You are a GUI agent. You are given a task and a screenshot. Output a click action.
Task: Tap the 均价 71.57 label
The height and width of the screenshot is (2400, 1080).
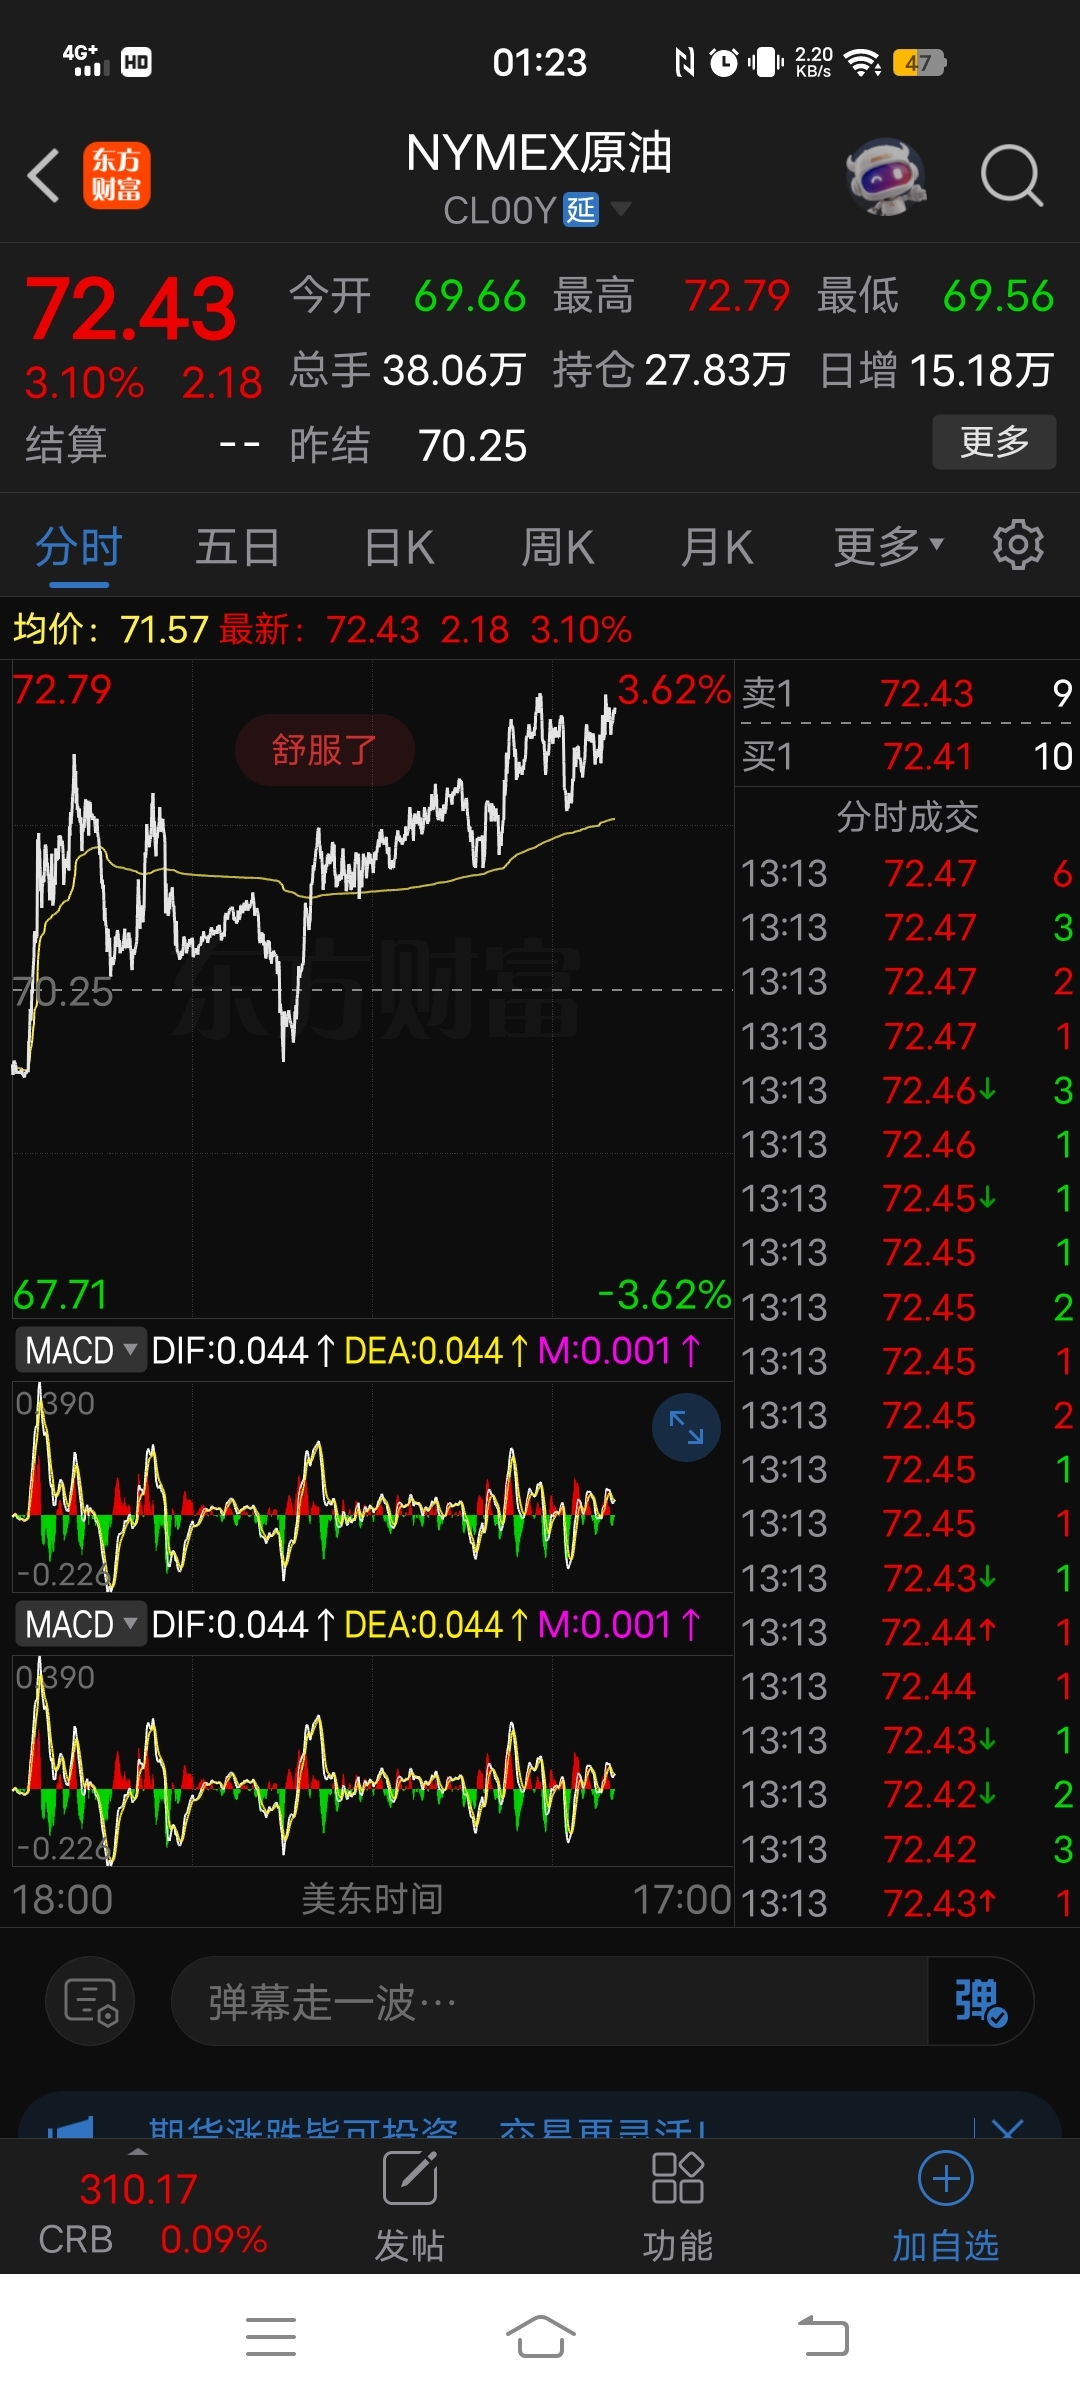(111, 630)
